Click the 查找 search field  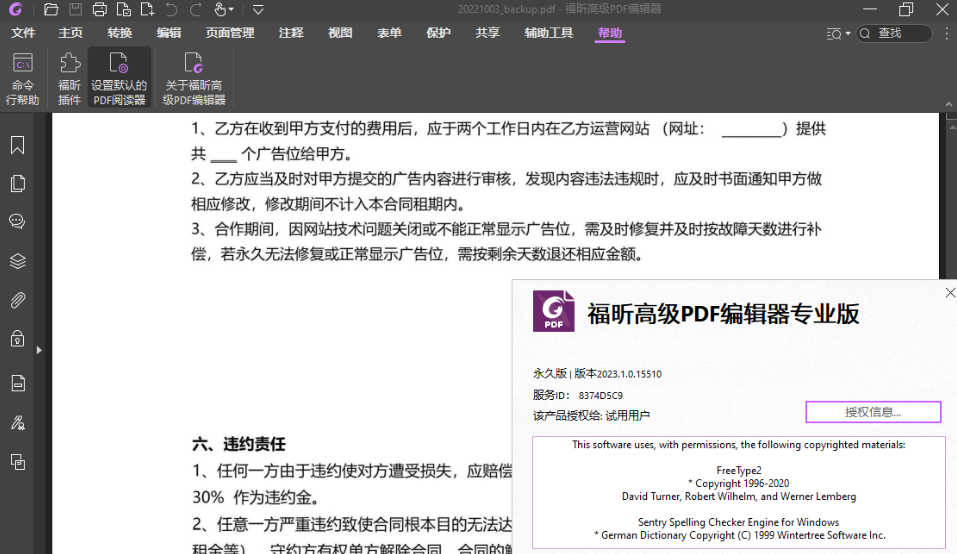(894, 34)
